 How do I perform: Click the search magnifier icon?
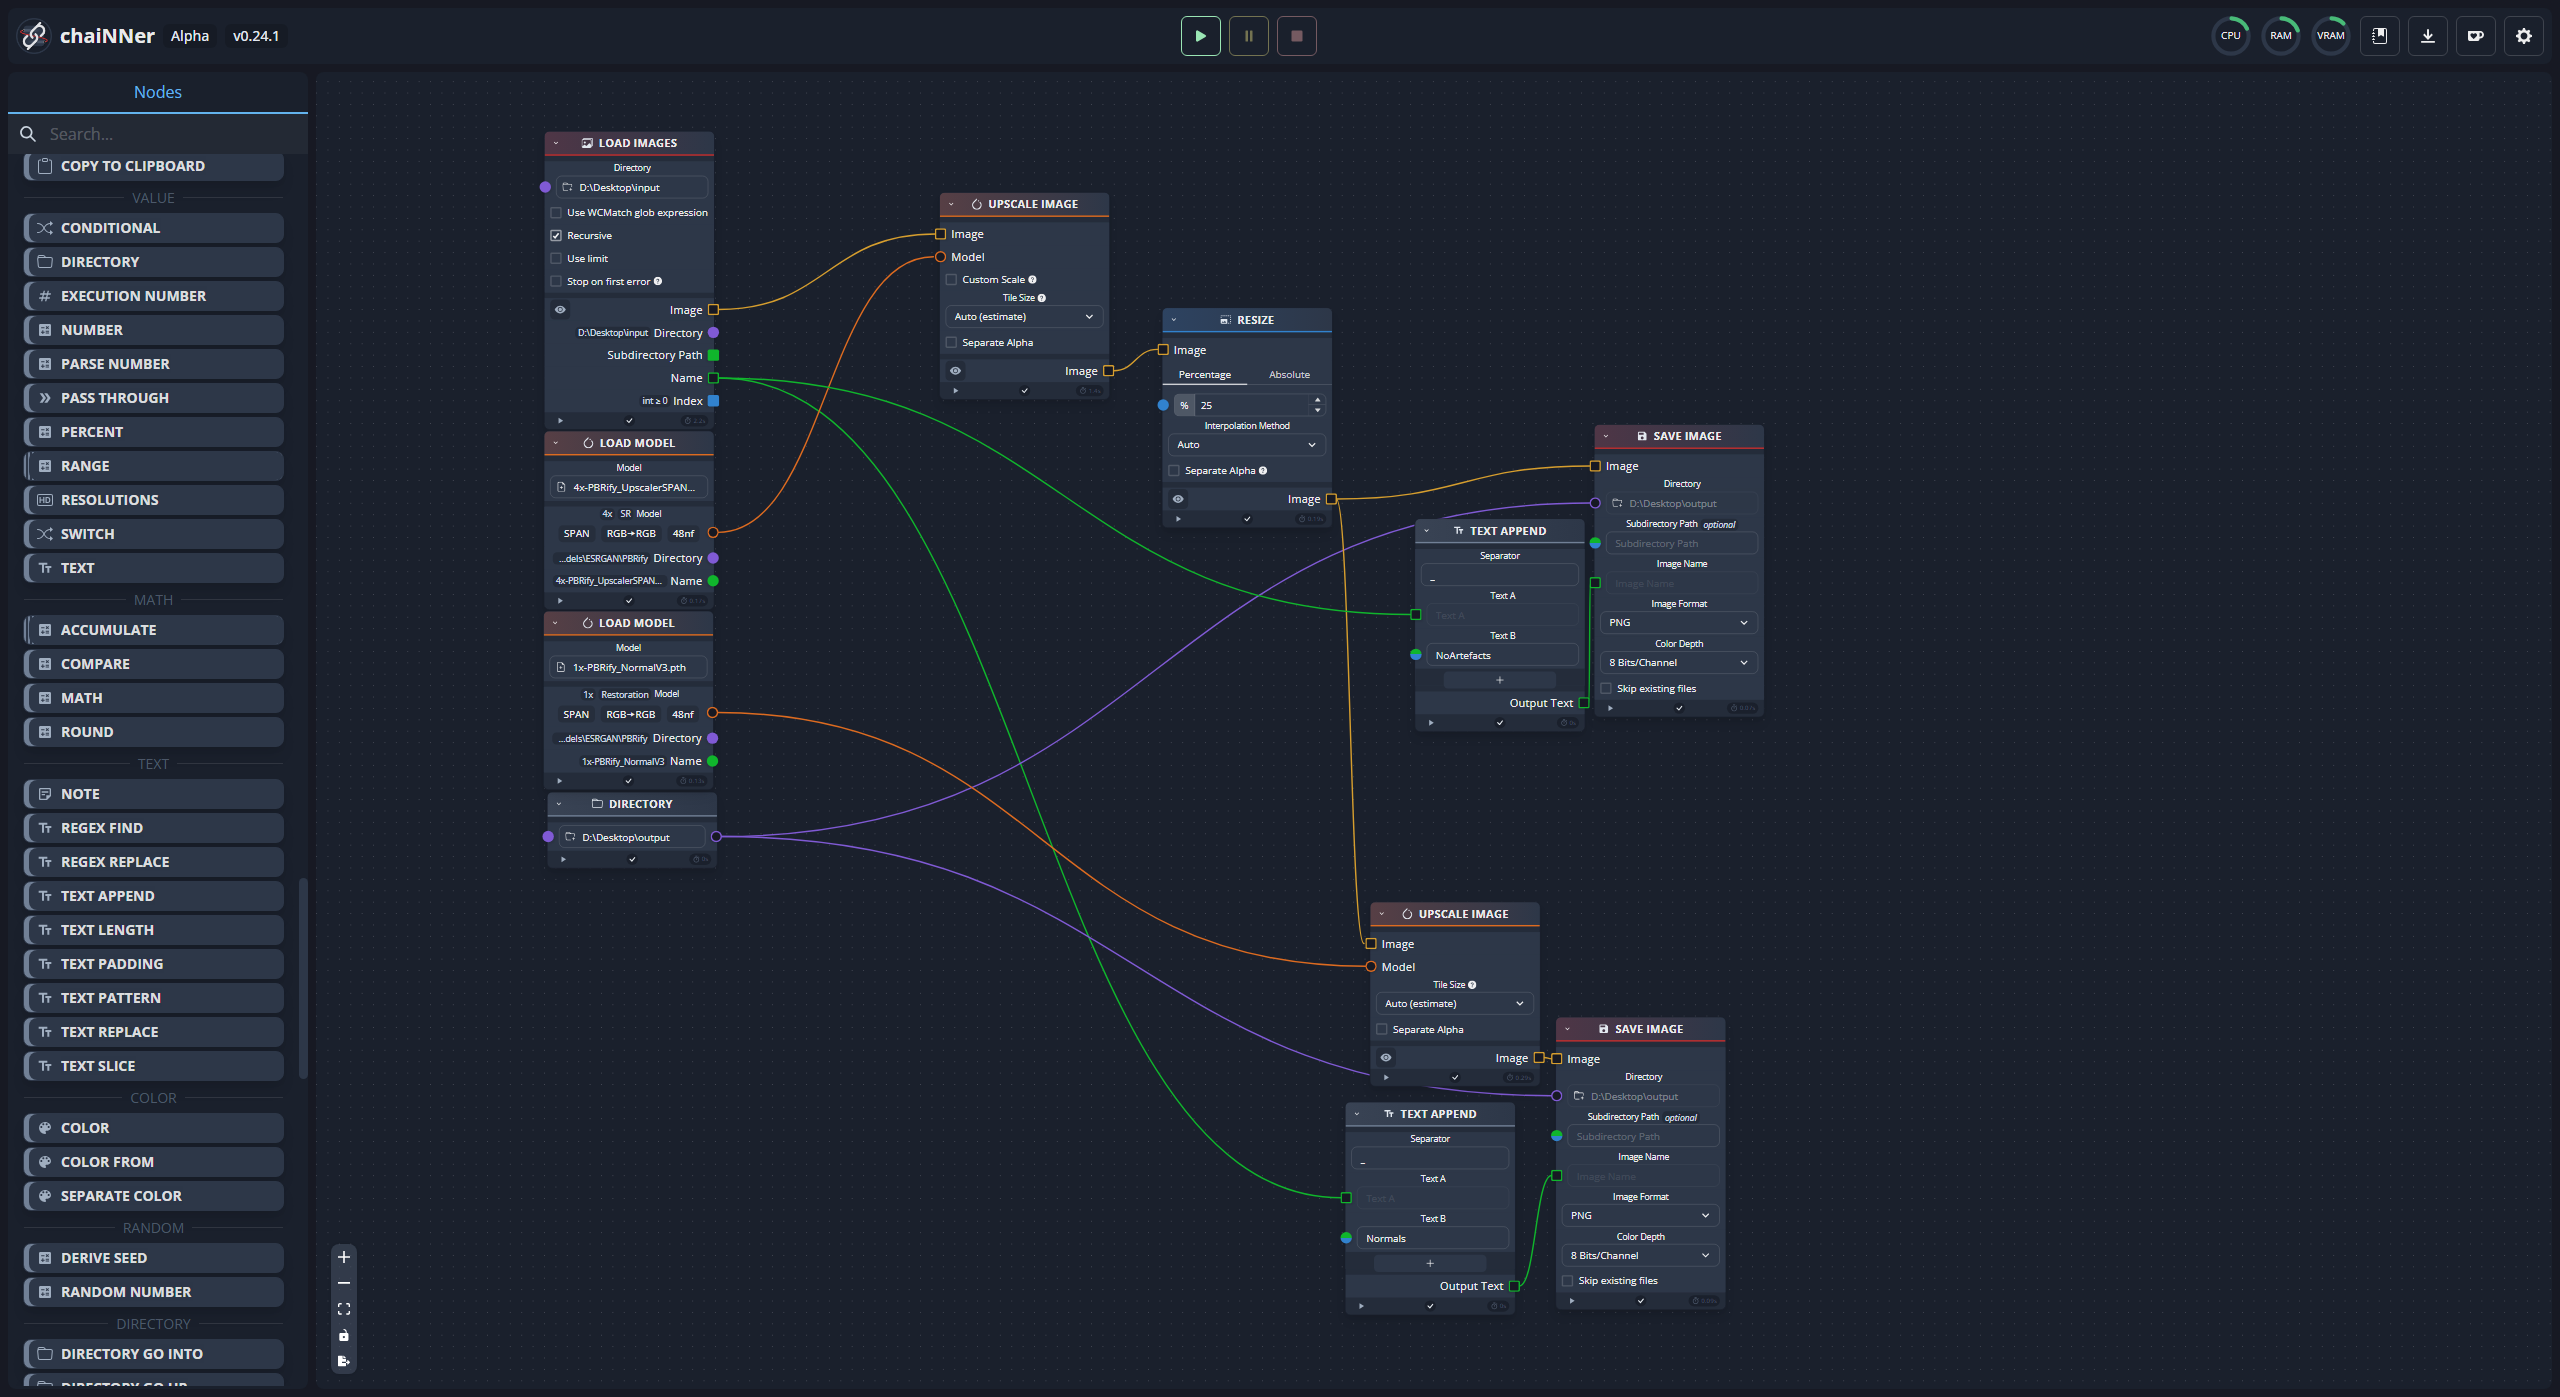click(x=28, y=134)
